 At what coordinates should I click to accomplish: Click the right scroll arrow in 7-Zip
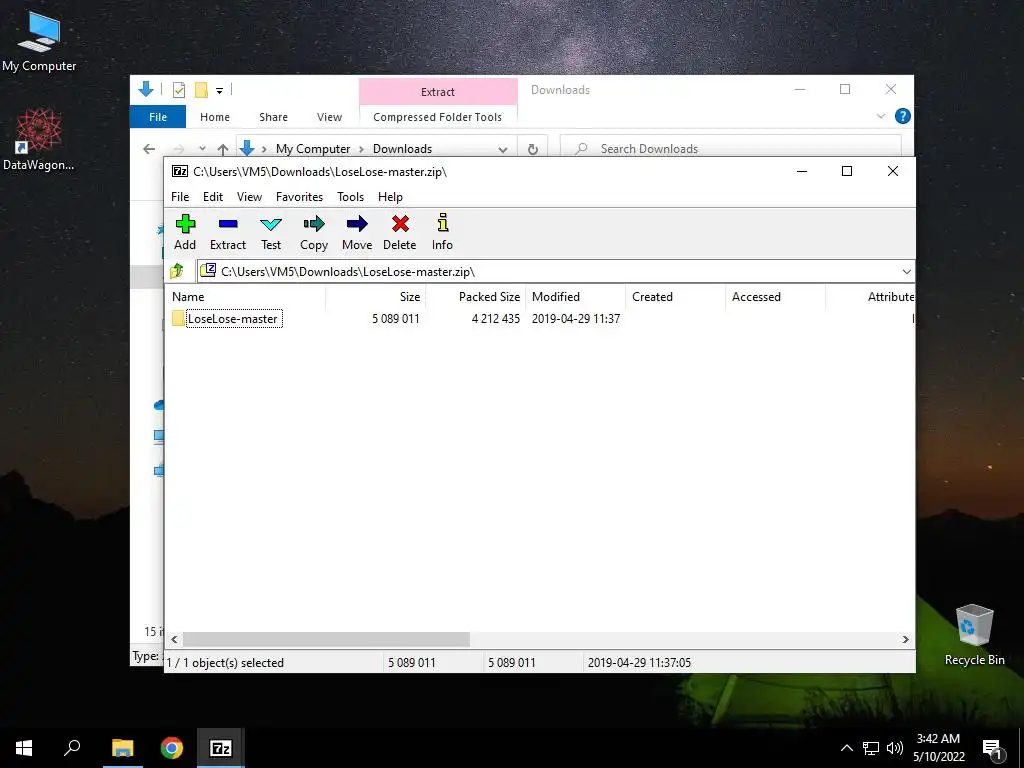pyautogui.click(x=906, y=639)
